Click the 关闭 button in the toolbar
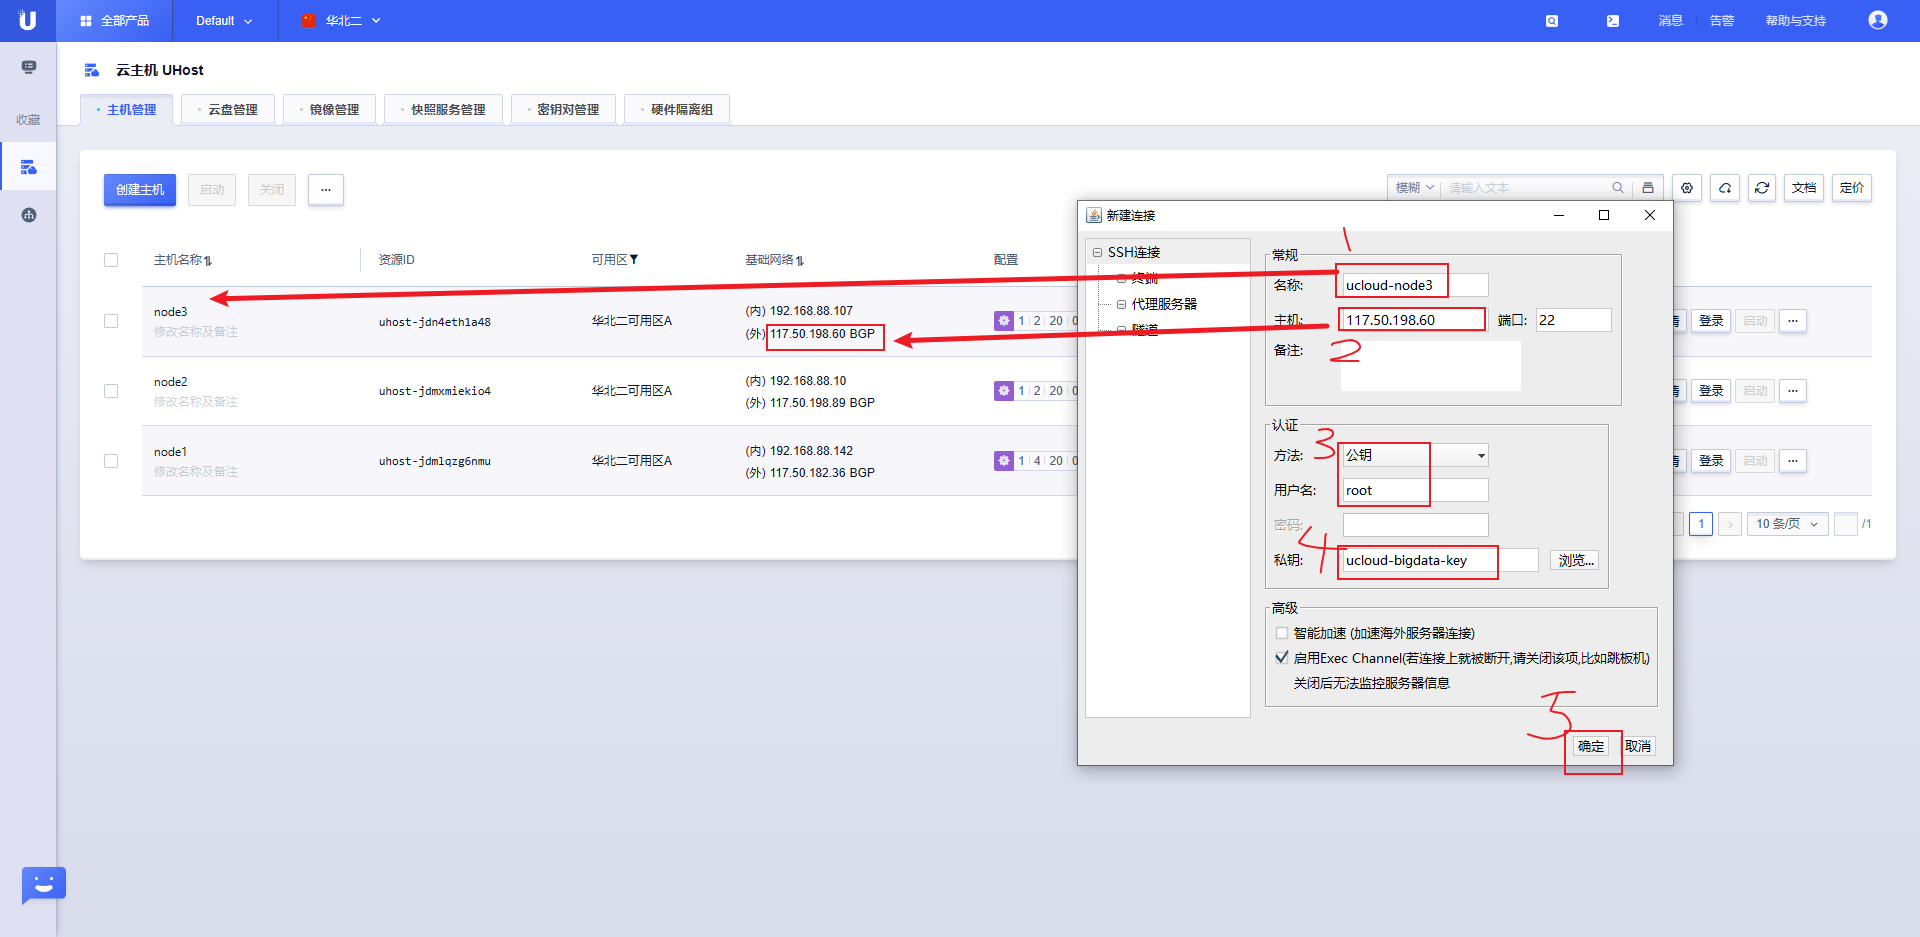 pyautogui.click(x=272, y=189)
